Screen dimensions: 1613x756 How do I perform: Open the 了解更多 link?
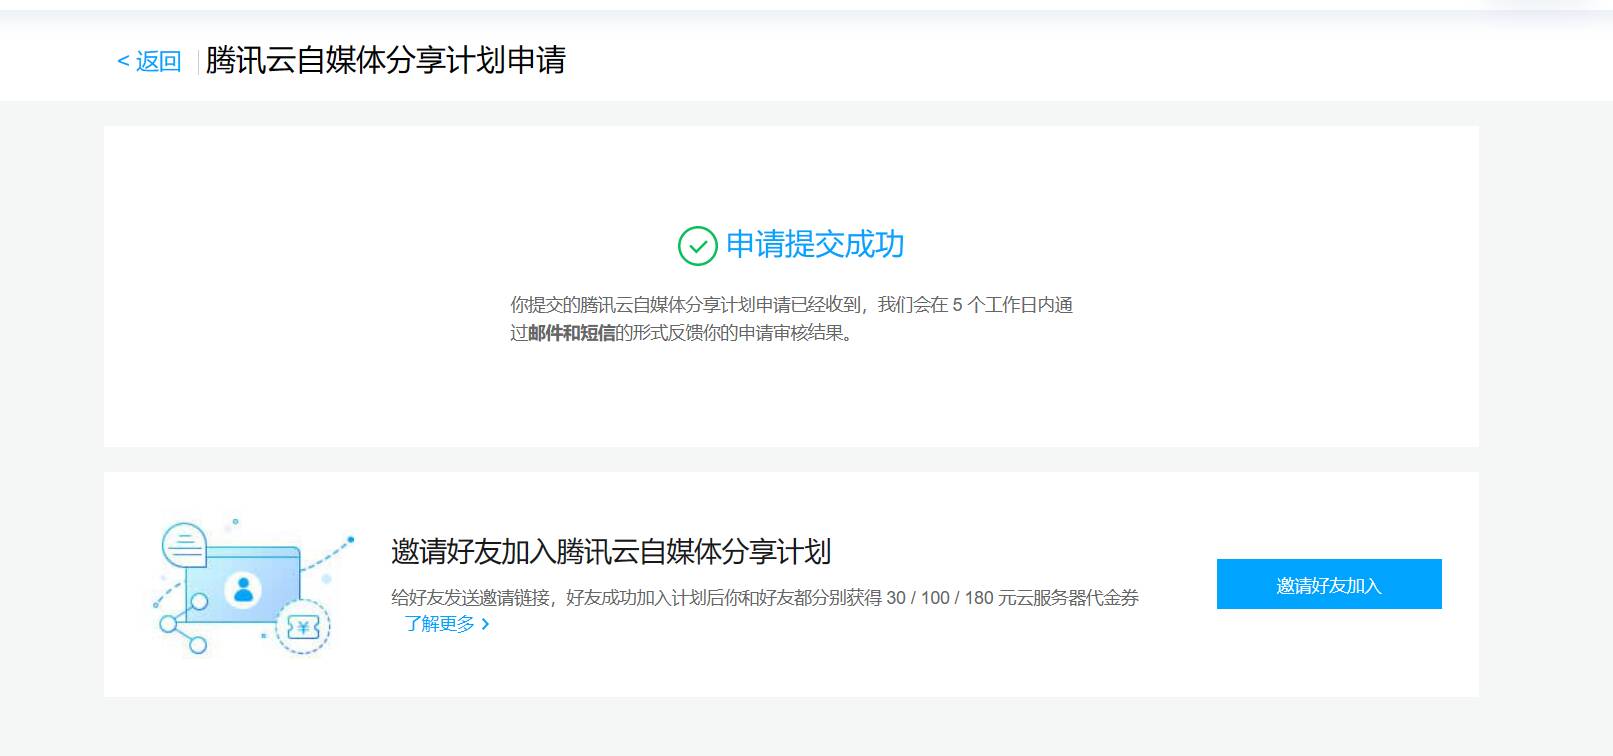click(x=447, y=624)
